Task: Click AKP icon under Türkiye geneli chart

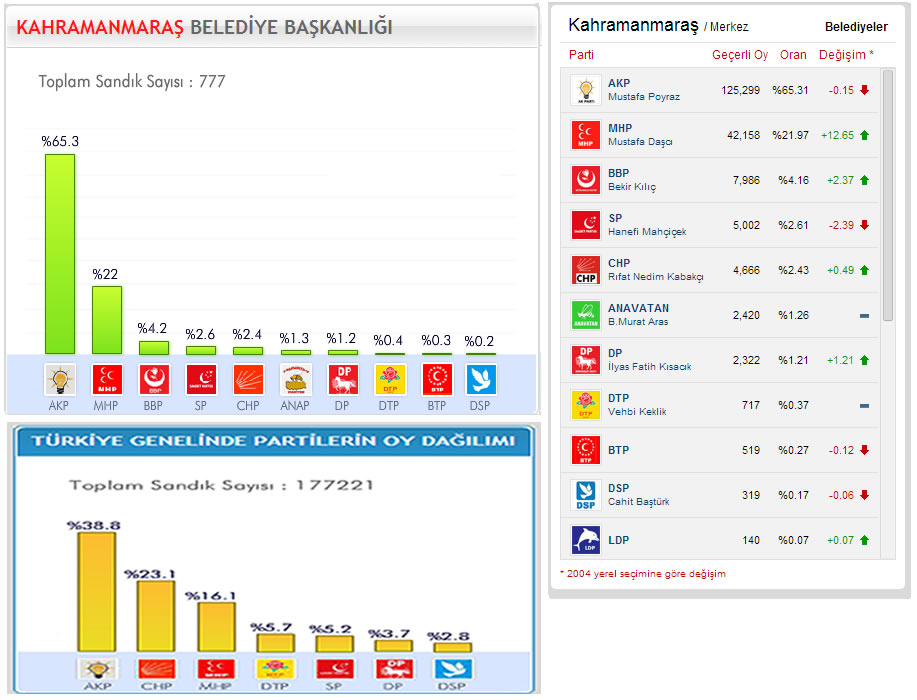Action: [97, 668]
